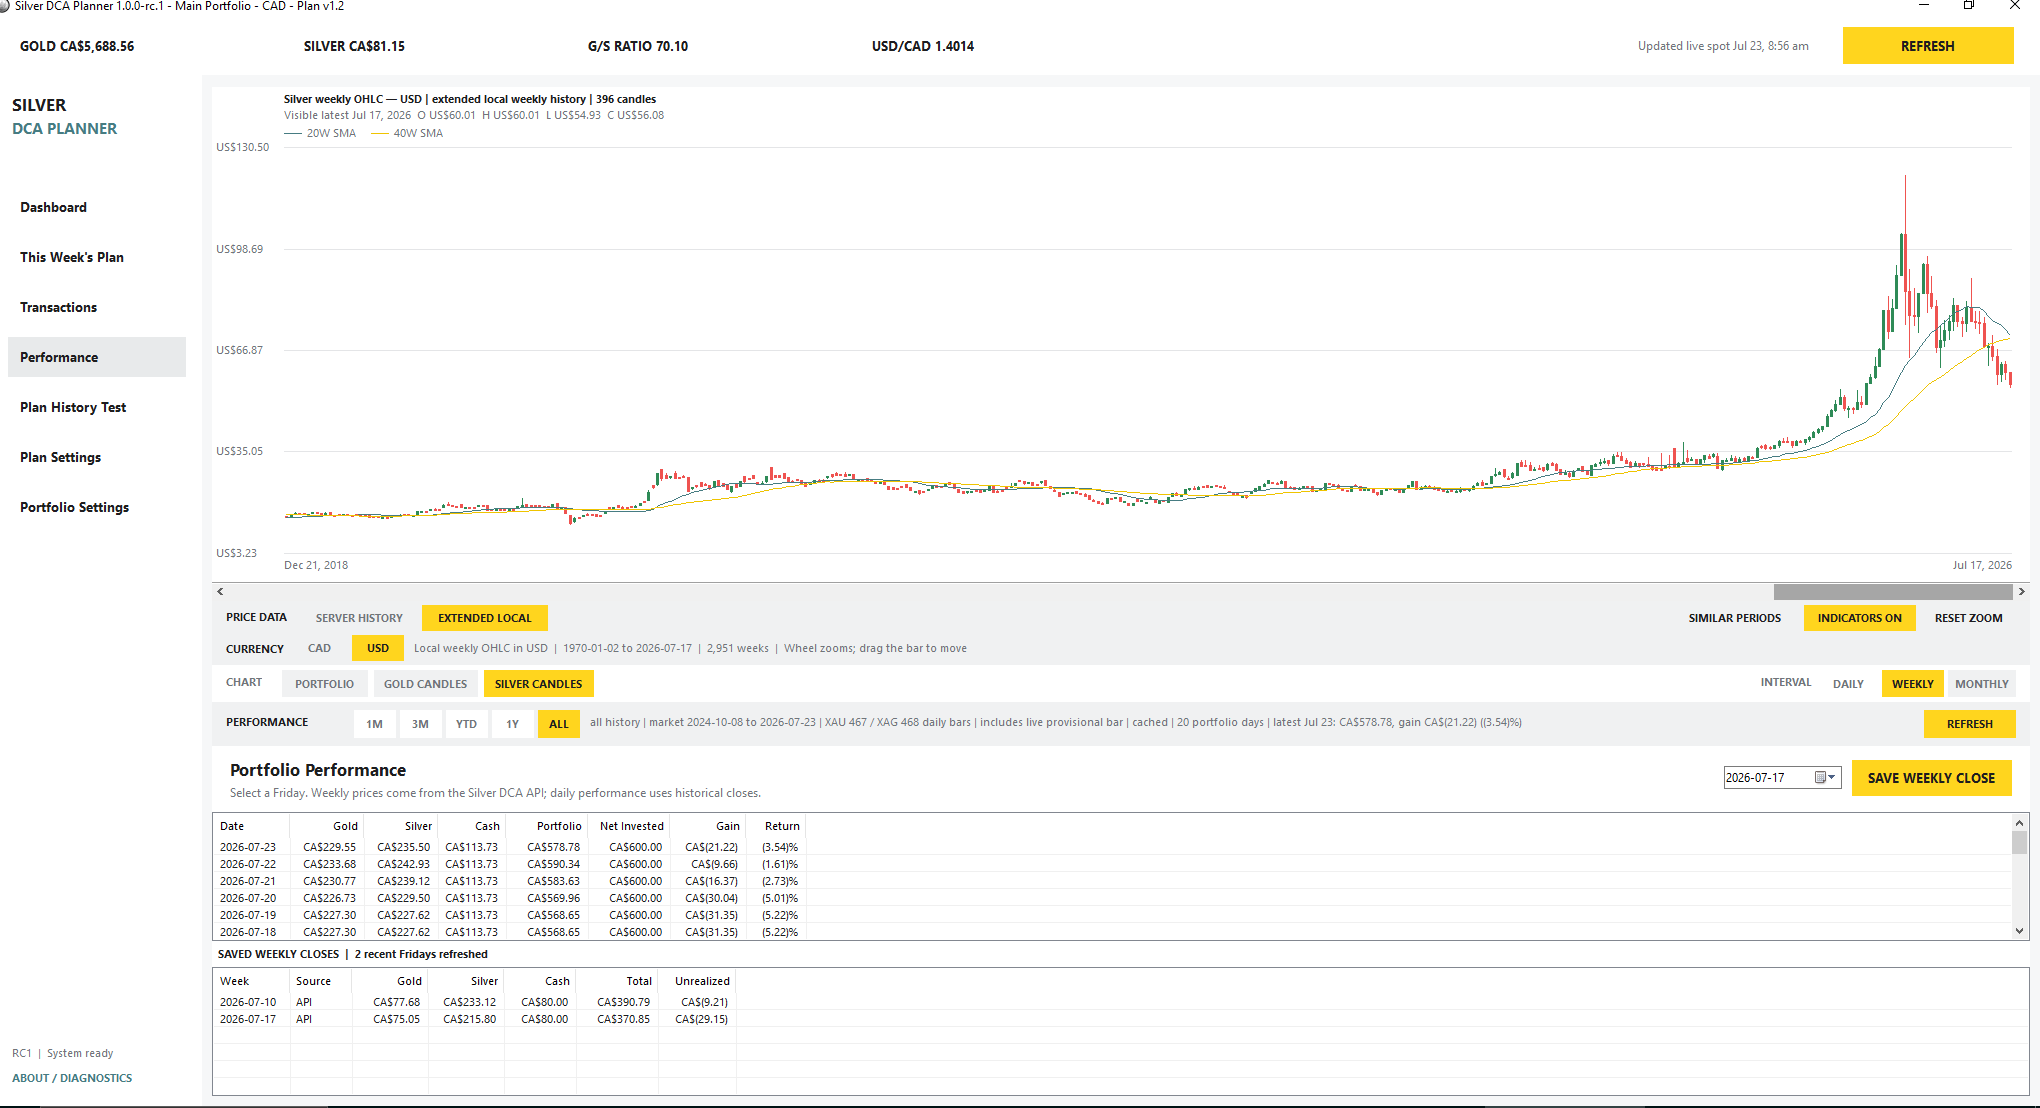Open the date picker calendar icon
2040x1108 pixels.
point(1820,778)
